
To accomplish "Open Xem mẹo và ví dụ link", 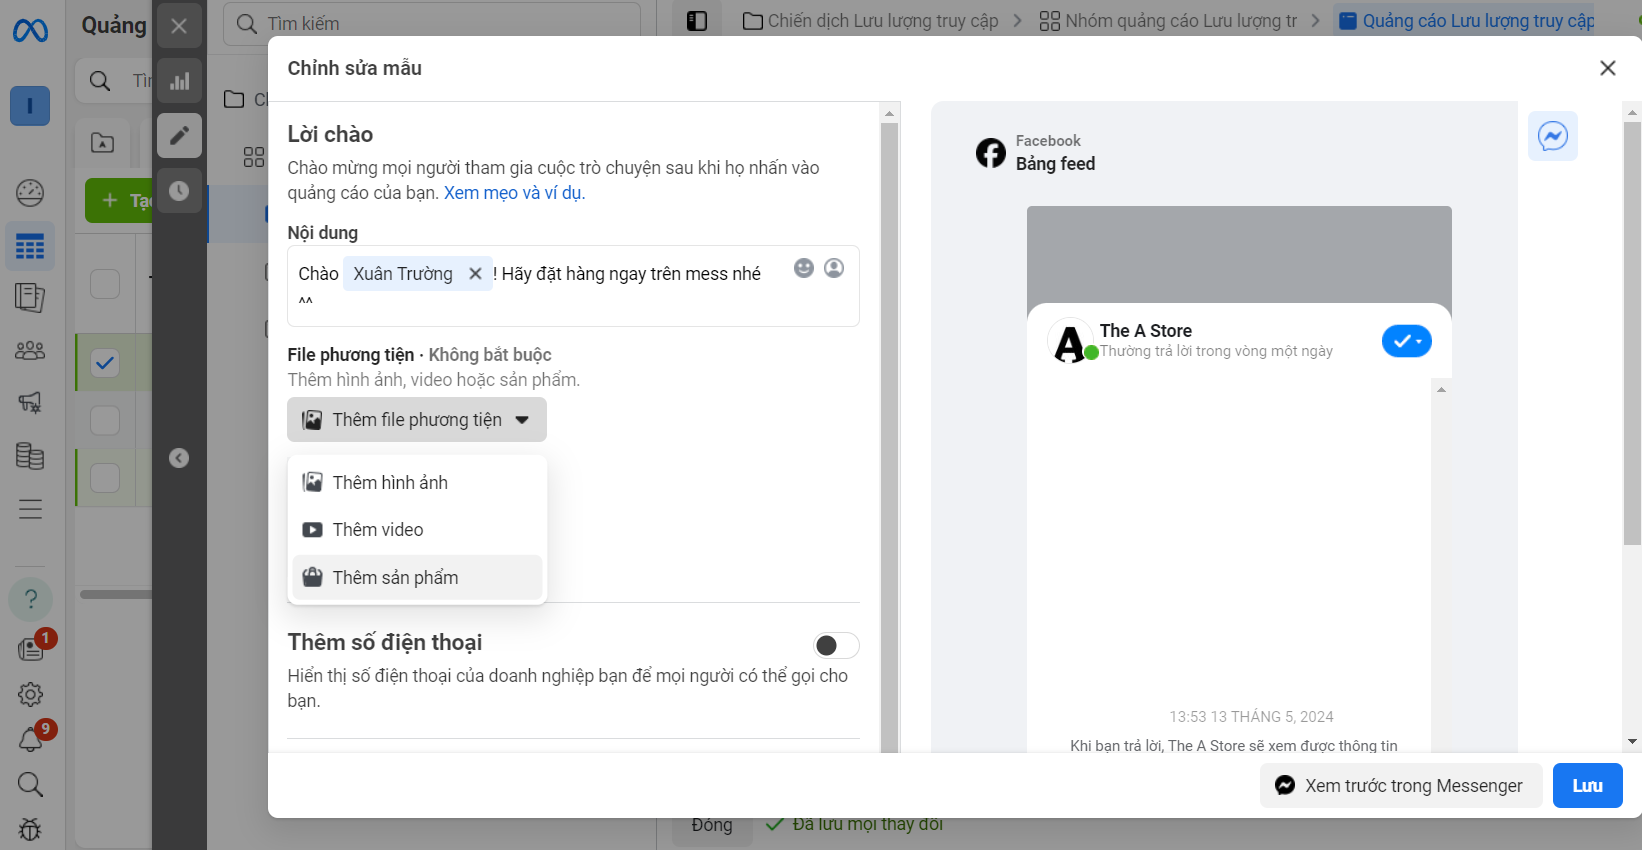I will 514,193.
